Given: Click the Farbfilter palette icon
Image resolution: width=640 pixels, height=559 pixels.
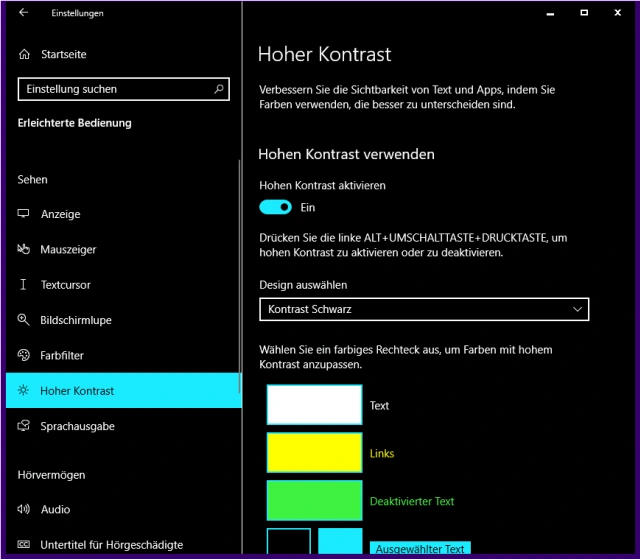Looking at the screenshot, I should pyautogui.click(x=23, y=355).
